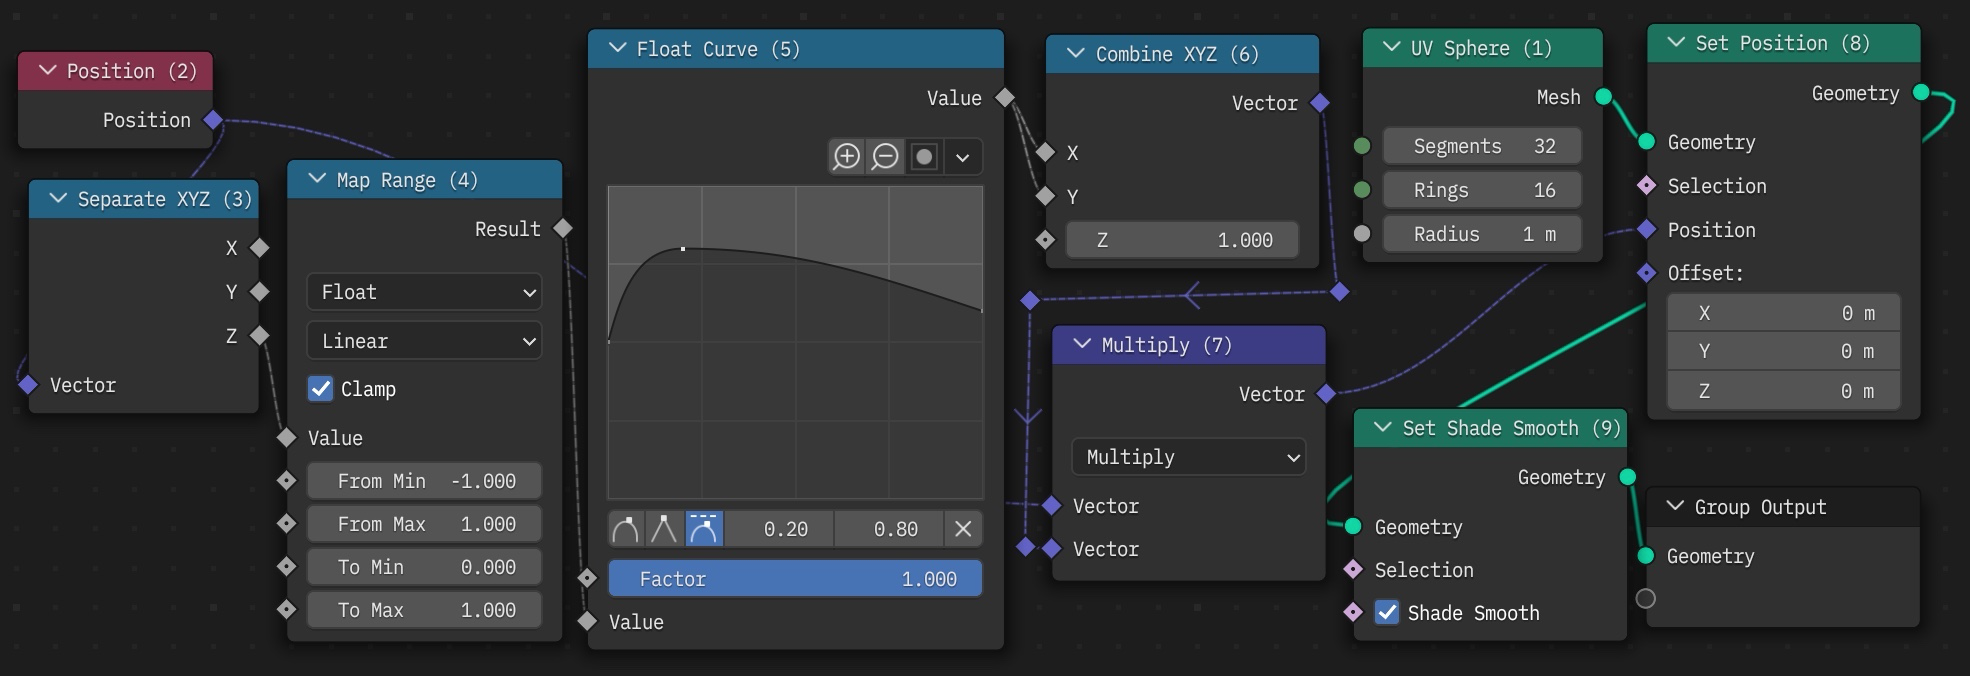Select the control point on the curve
The width and height of the screenshot is (1970, 676).
pos(683,248)
